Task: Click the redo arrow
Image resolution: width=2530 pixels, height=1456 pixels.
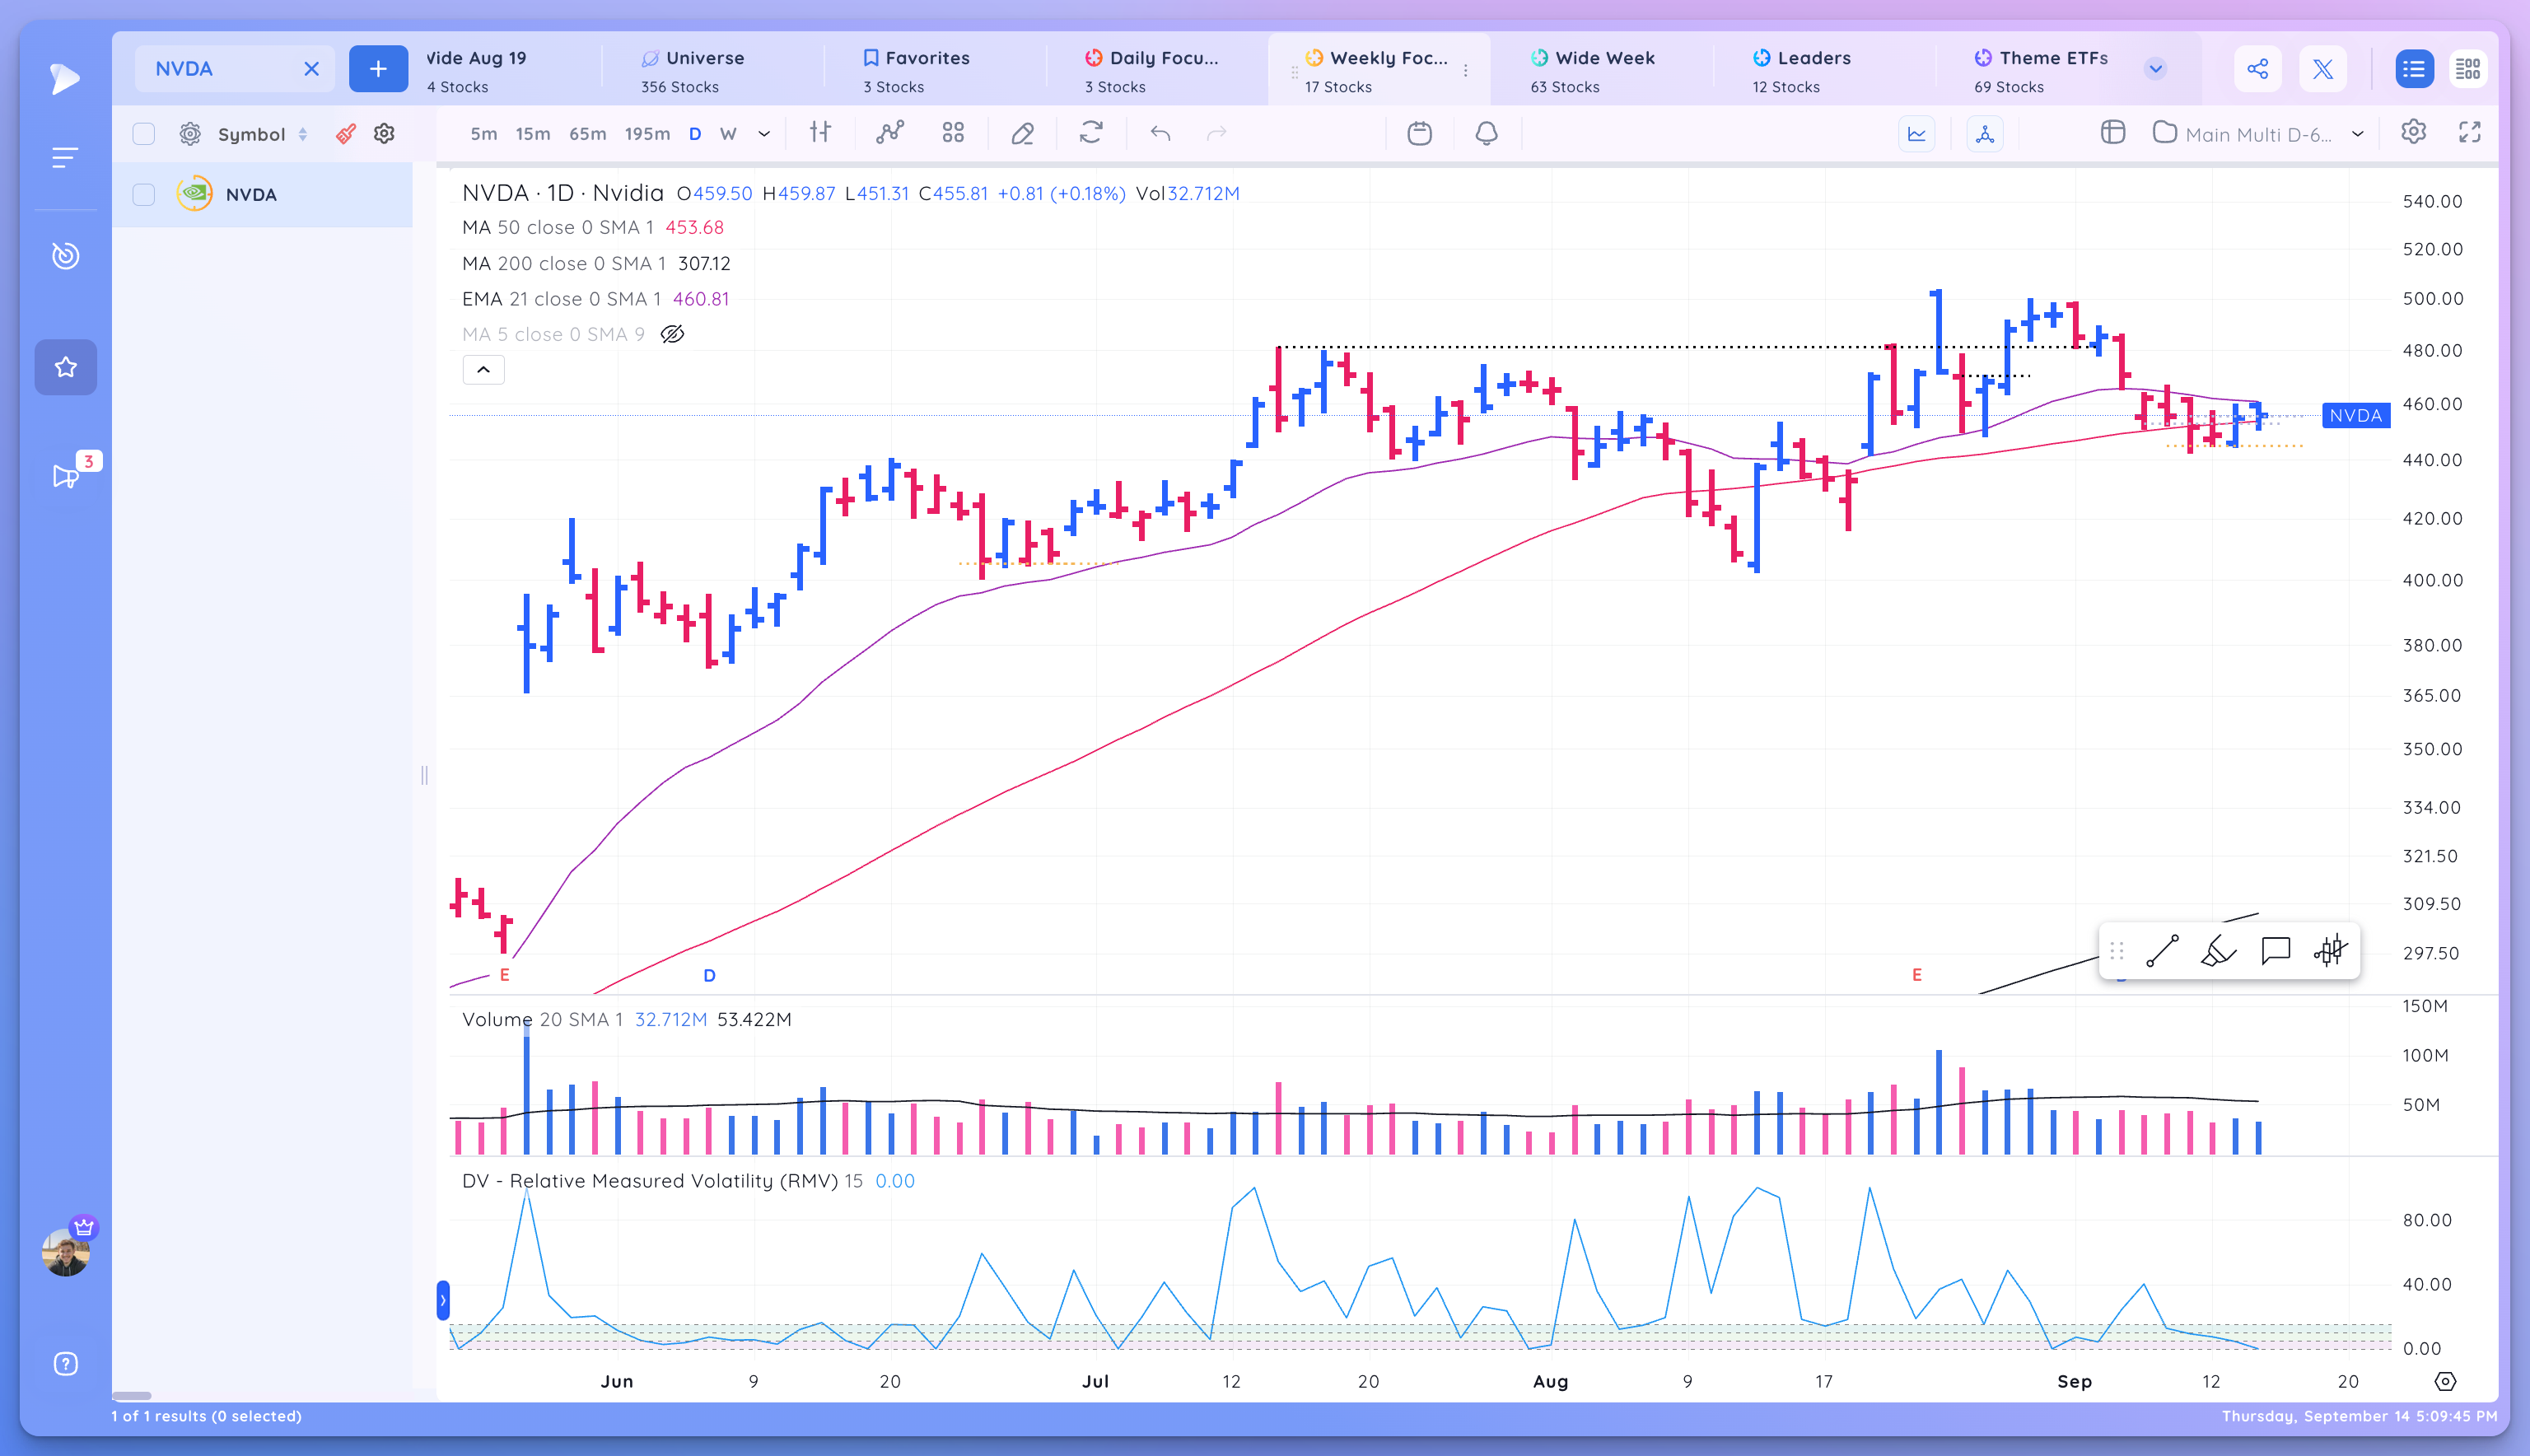Action: tap(1216, 133)
